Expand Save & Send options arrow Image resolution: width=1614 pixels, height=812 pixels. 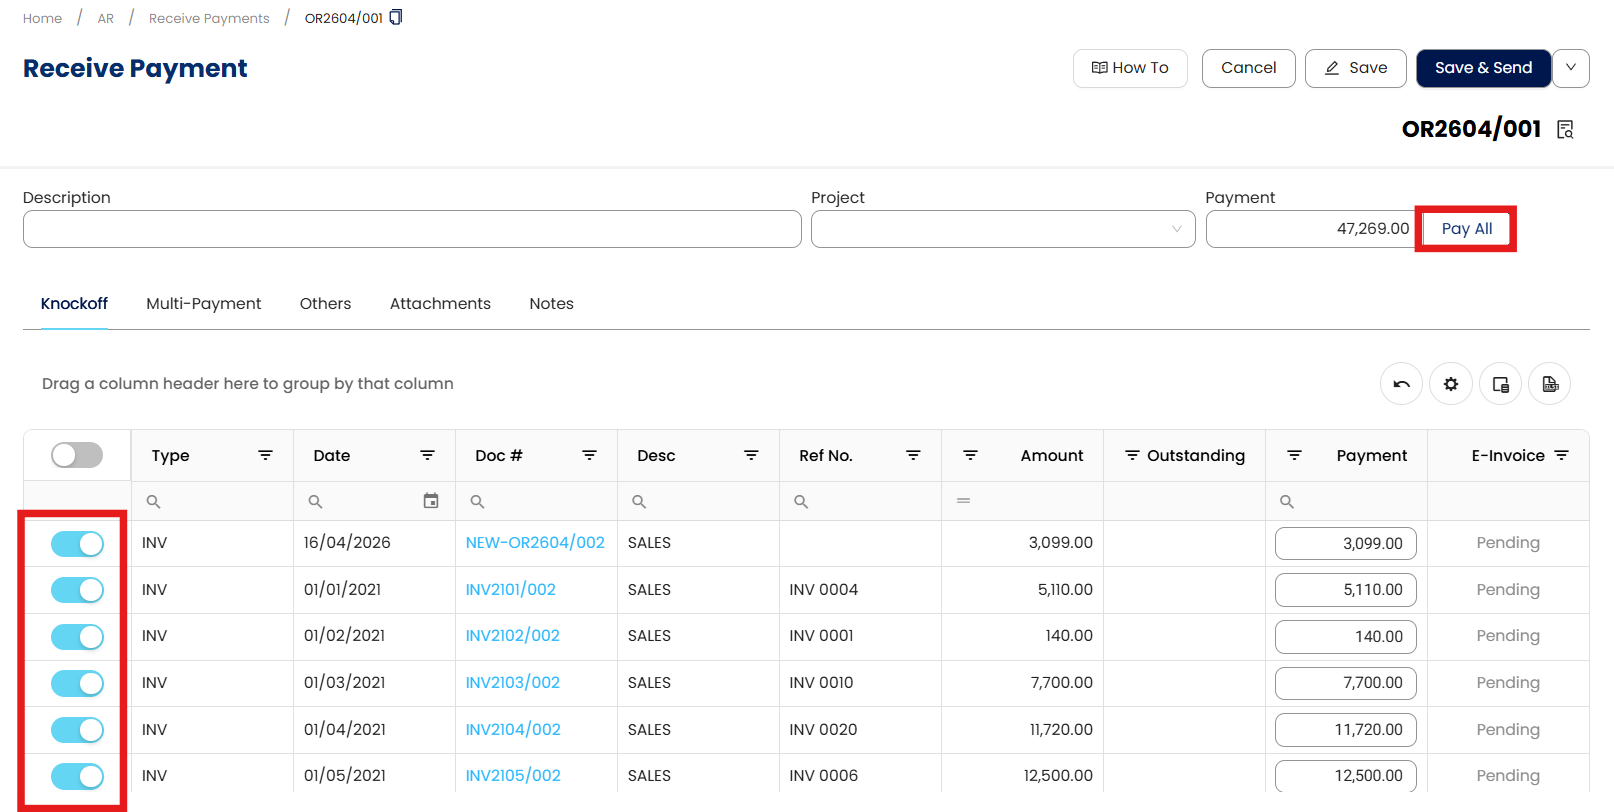pyautogui.click(x=1571, y=68)
